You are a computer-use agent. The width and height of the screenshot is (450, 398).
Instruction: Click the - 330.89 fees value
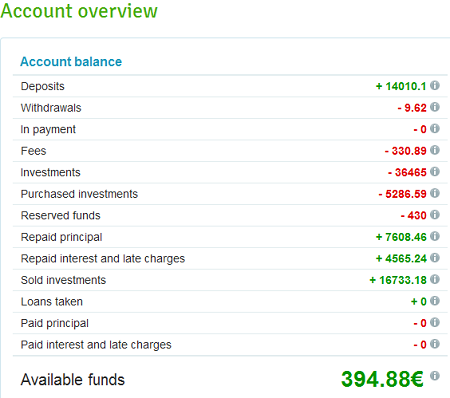pos(406,151)
